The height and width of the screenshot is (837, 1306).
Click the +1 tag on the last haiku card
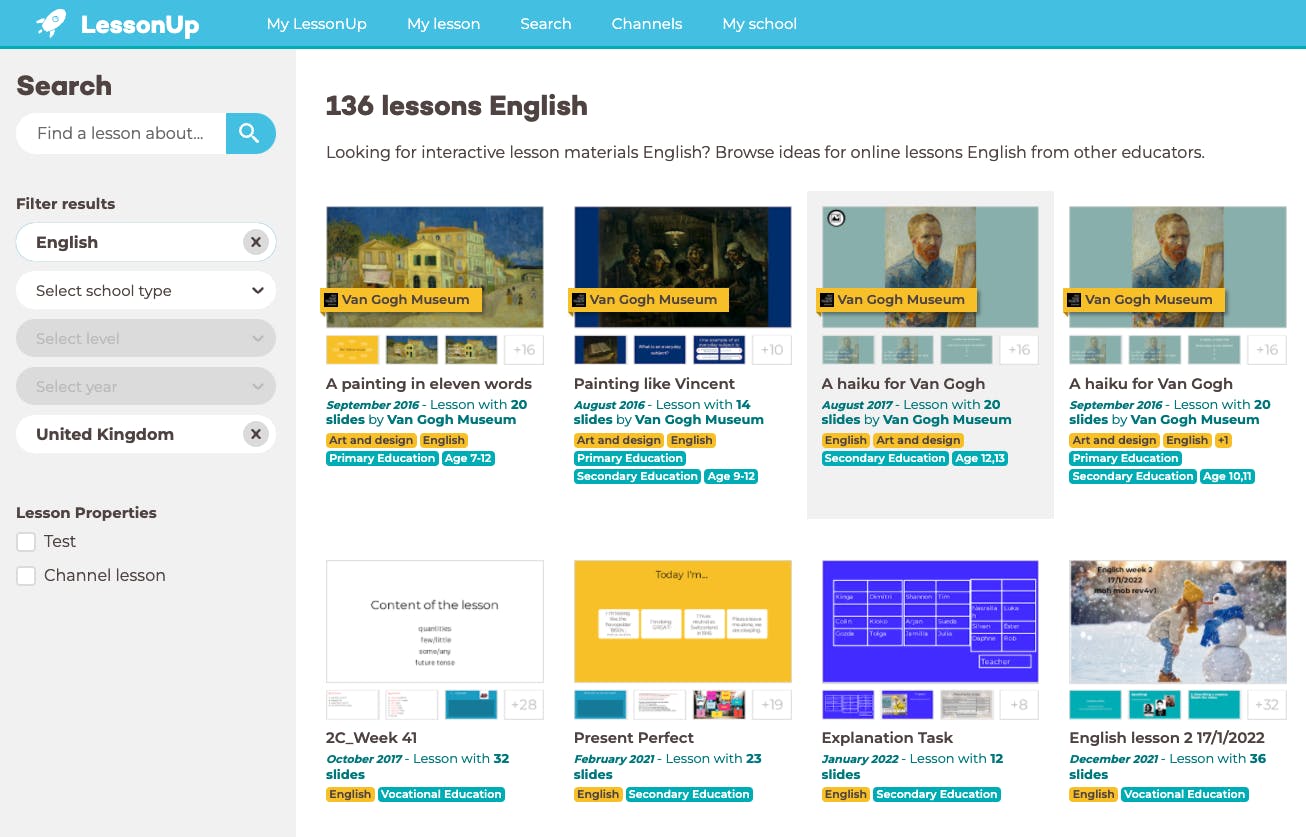pos(1223,441)
